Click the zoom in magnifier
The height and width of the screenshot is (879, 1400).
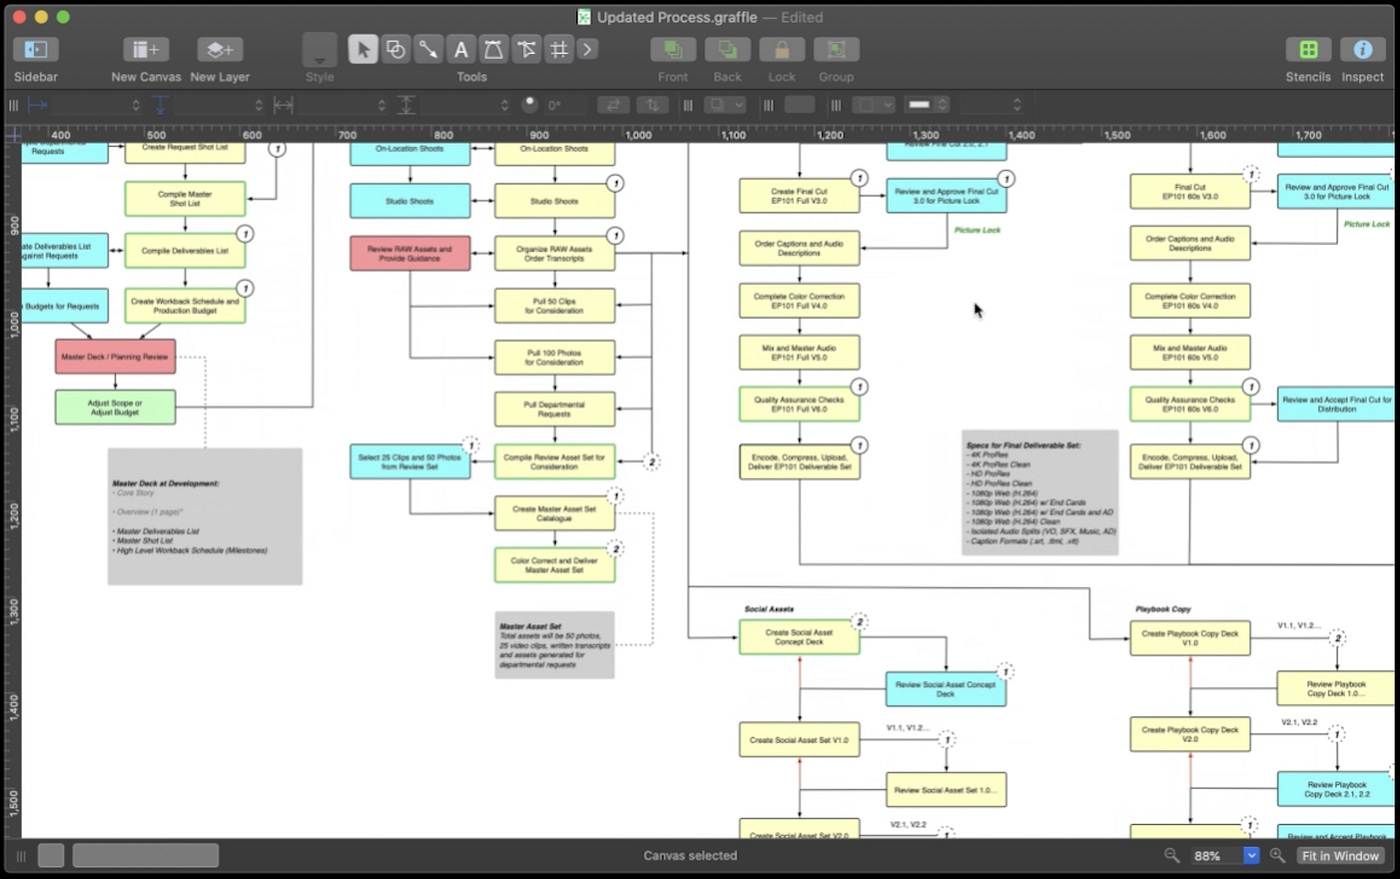(1277, 855)
